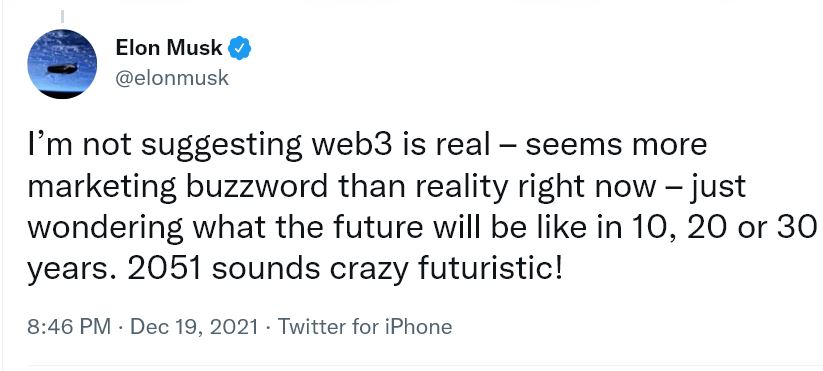Click the word years. in last line
Image resolution: width=823 pixels, height=371 pixels.
(73, 271)
